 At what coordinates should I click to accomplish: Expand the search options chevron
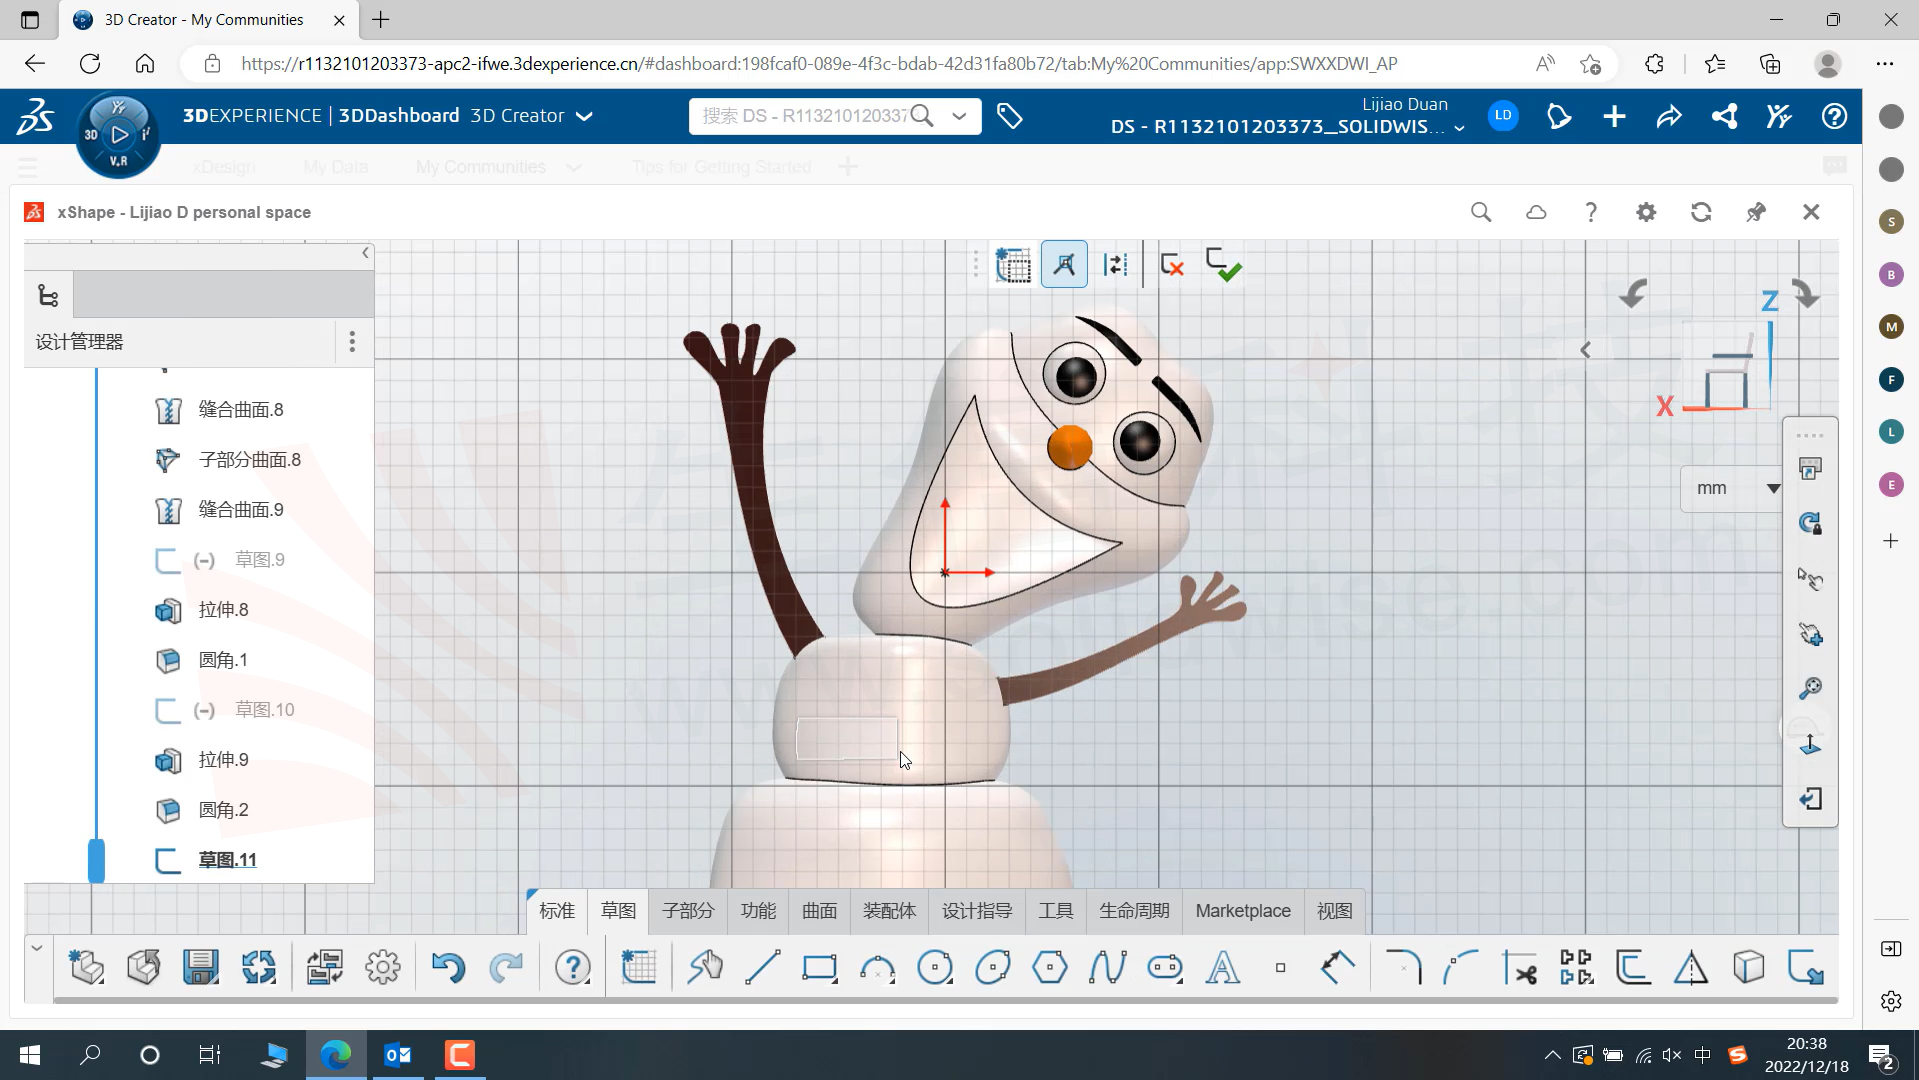959,116
